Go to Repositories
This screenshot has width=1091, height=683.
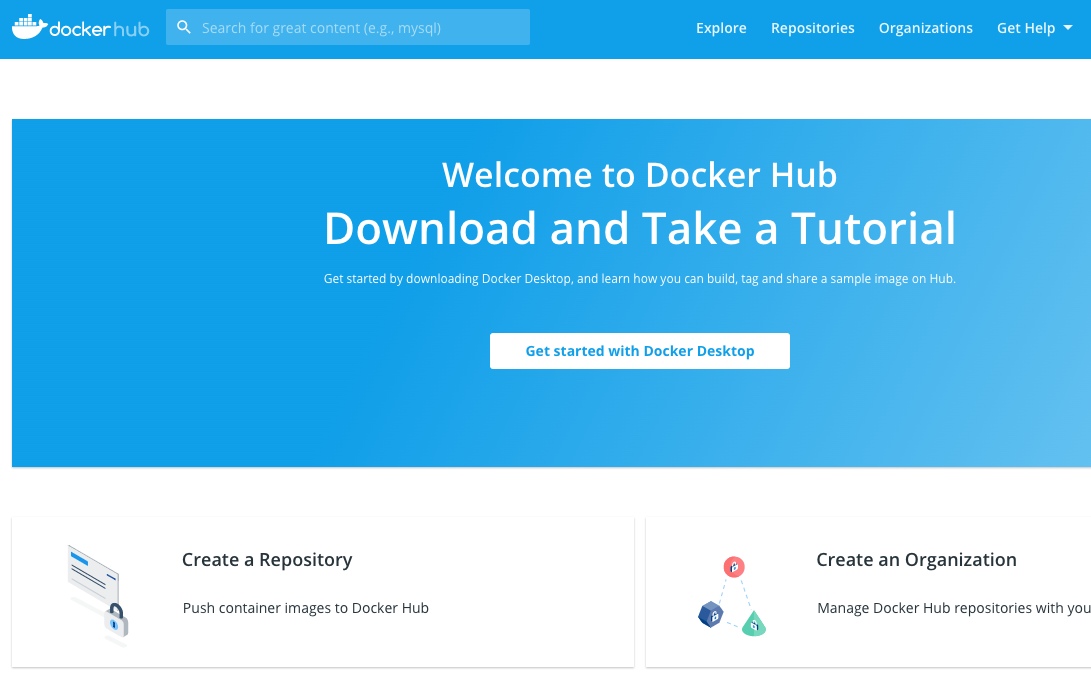[x=813, y=28]
